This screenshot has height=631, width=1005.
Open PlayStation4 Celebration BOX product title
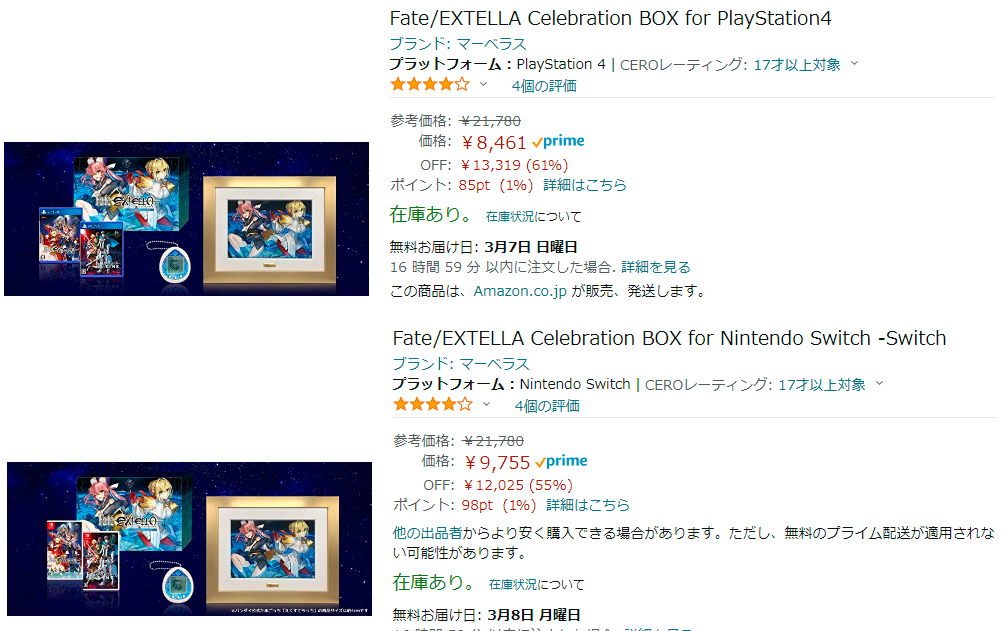click(x=610, y=18)
